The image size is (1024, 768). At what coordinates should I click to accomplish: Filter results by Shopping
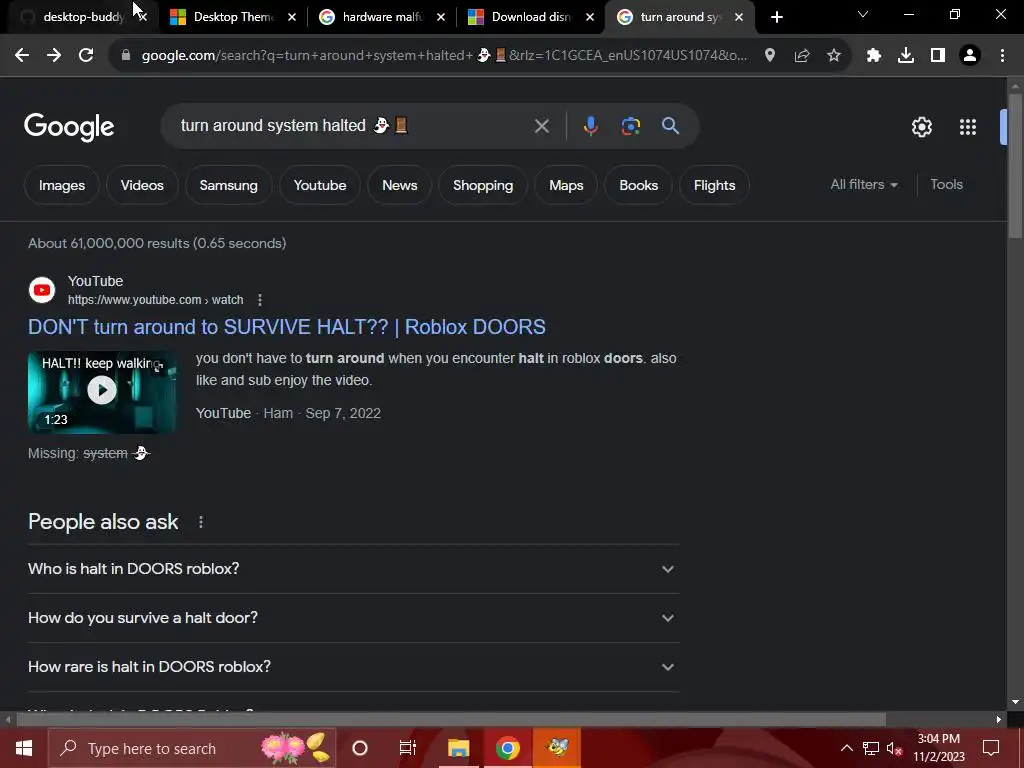483,185
